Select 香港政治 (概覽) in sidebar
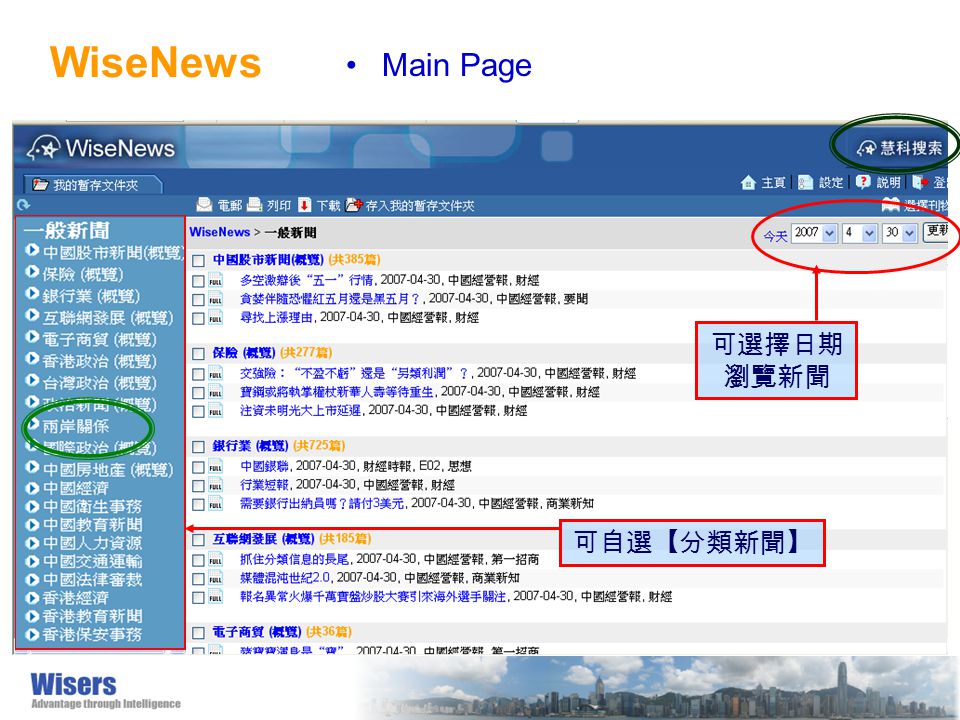960x720 pixels. click(99, 361)
